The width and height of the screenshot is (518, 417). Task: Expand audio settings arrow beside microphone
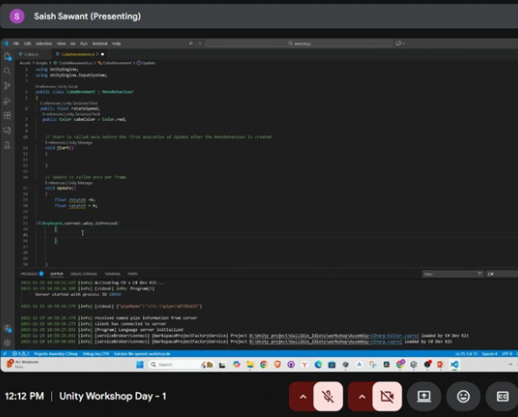(303, 396)
